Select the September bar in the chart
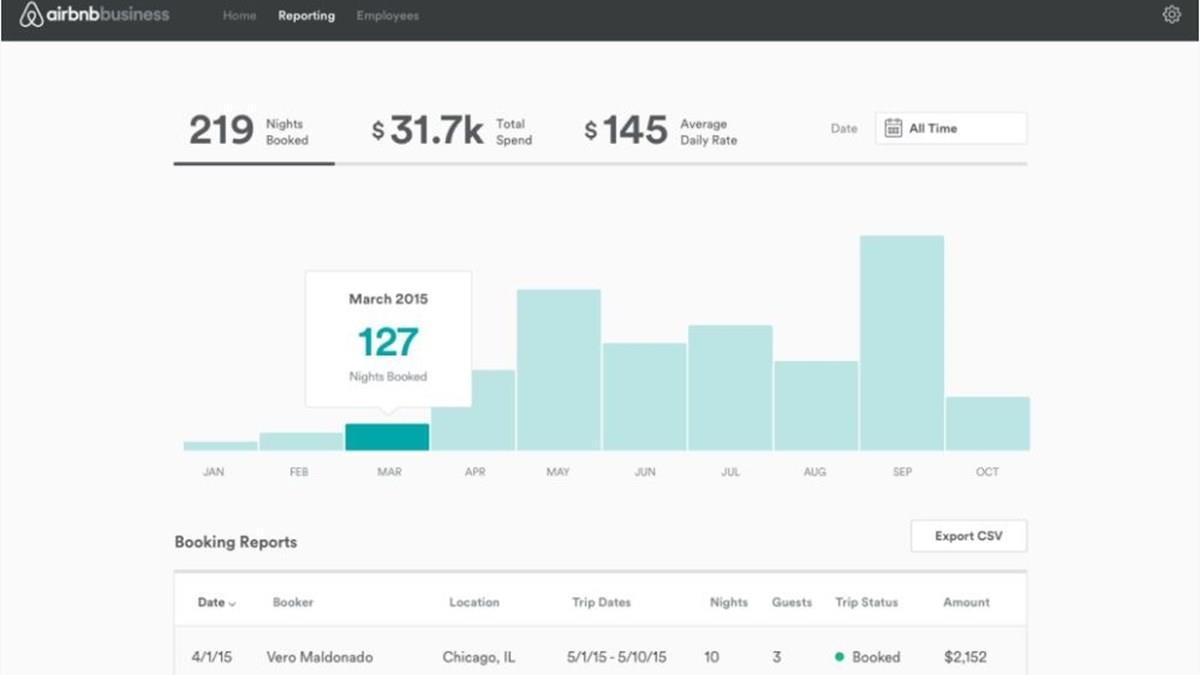Screen dimensions: 1200x675 tap(902, 343)
